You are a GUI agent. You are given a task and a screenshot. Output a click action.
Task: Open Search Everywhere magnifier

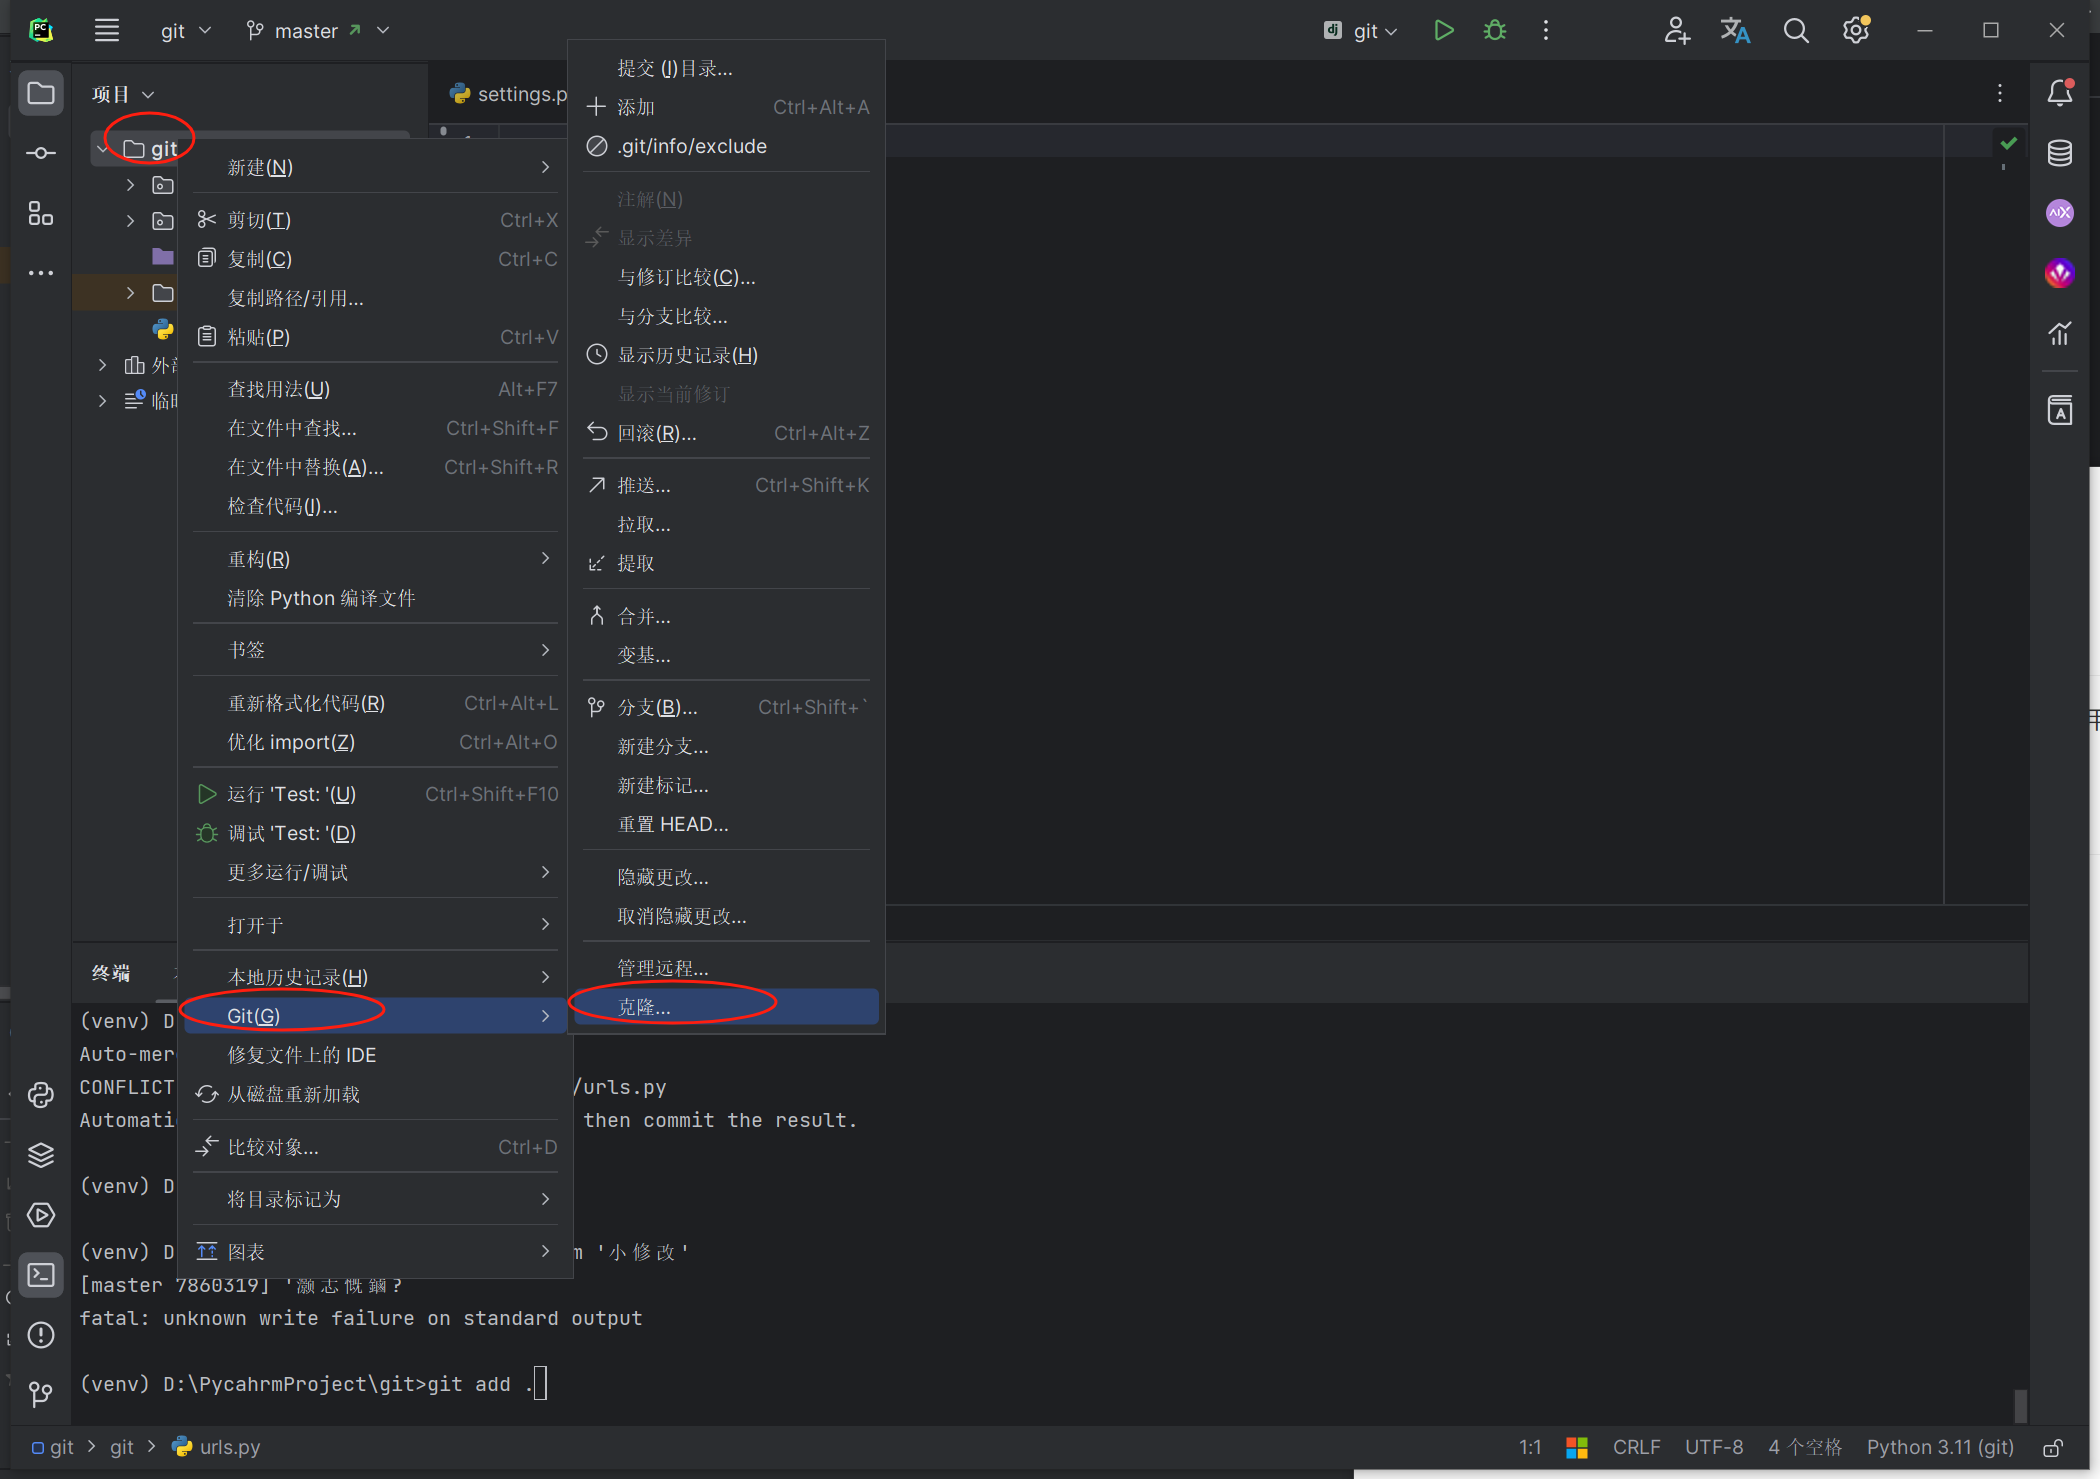pos(1796,31)
